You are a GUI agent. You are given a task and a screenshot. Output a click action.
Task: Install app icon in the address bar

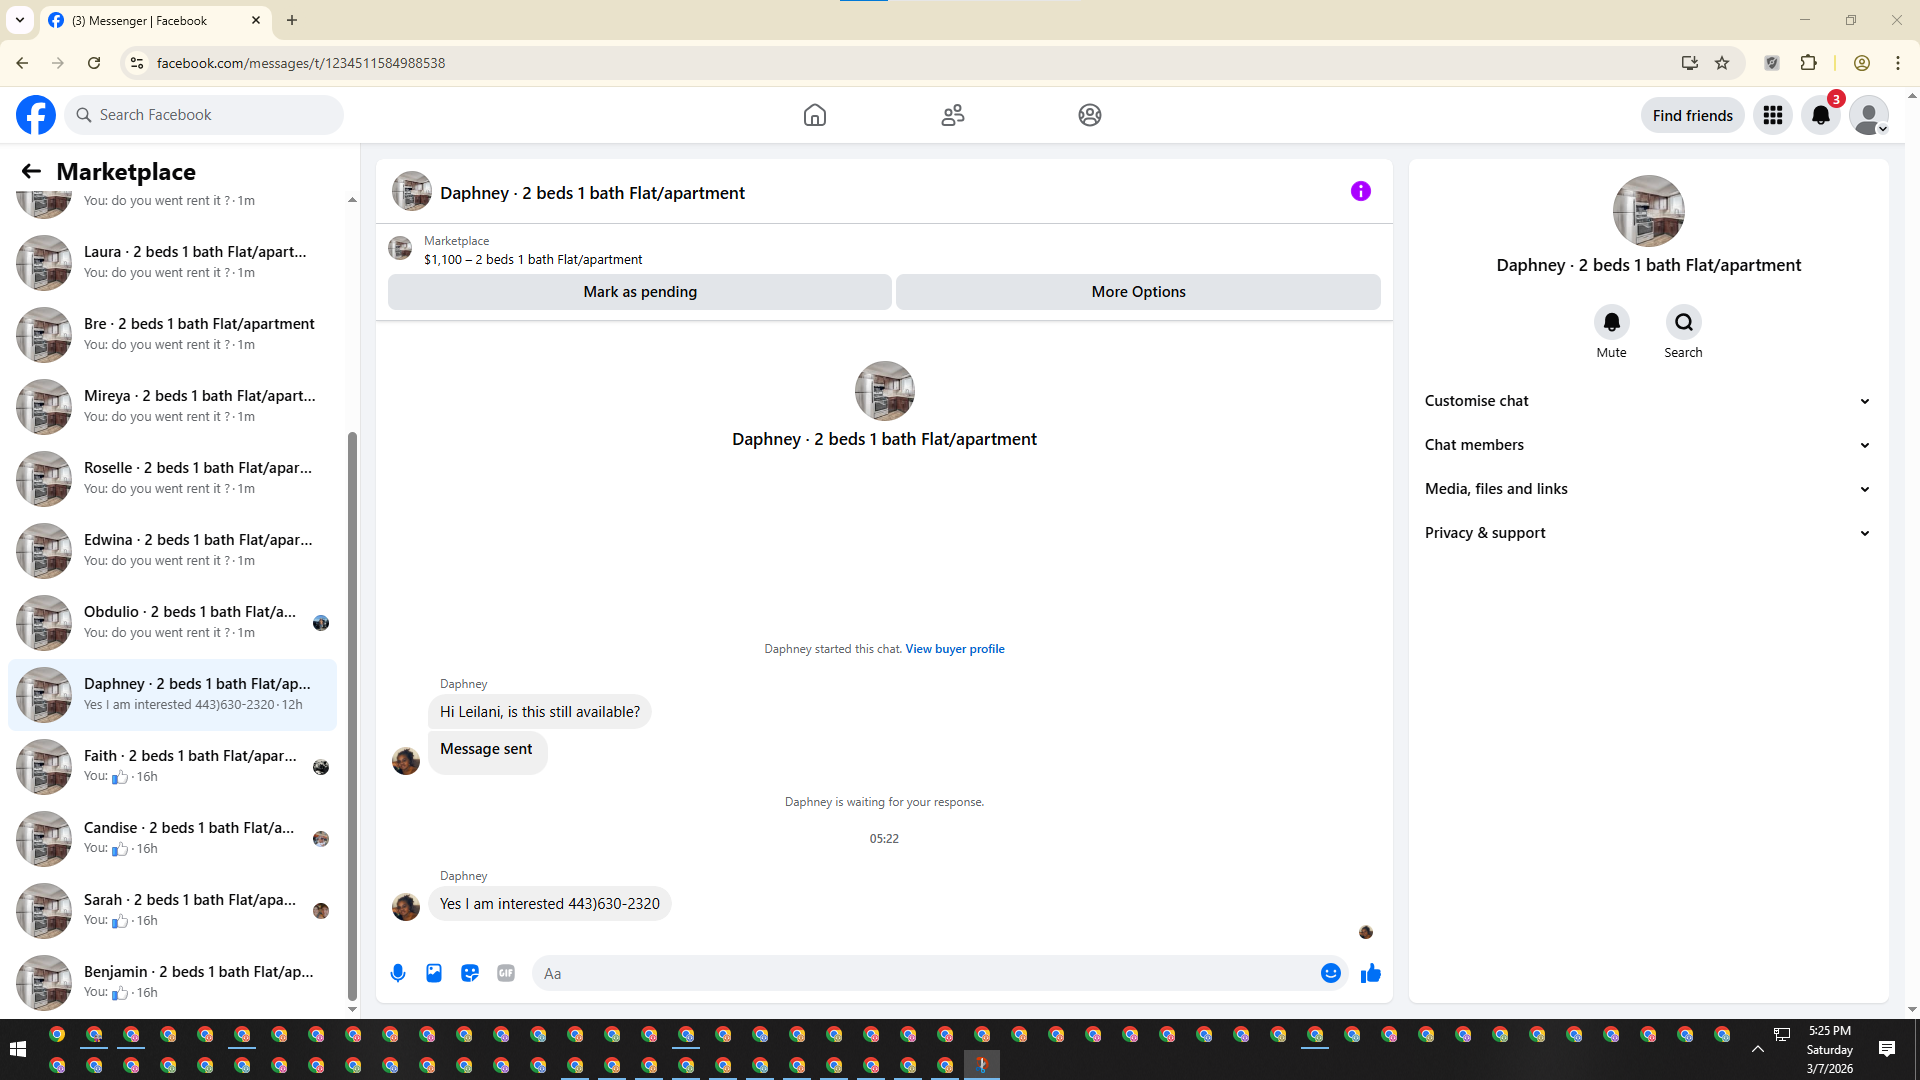pos(1690,63)
